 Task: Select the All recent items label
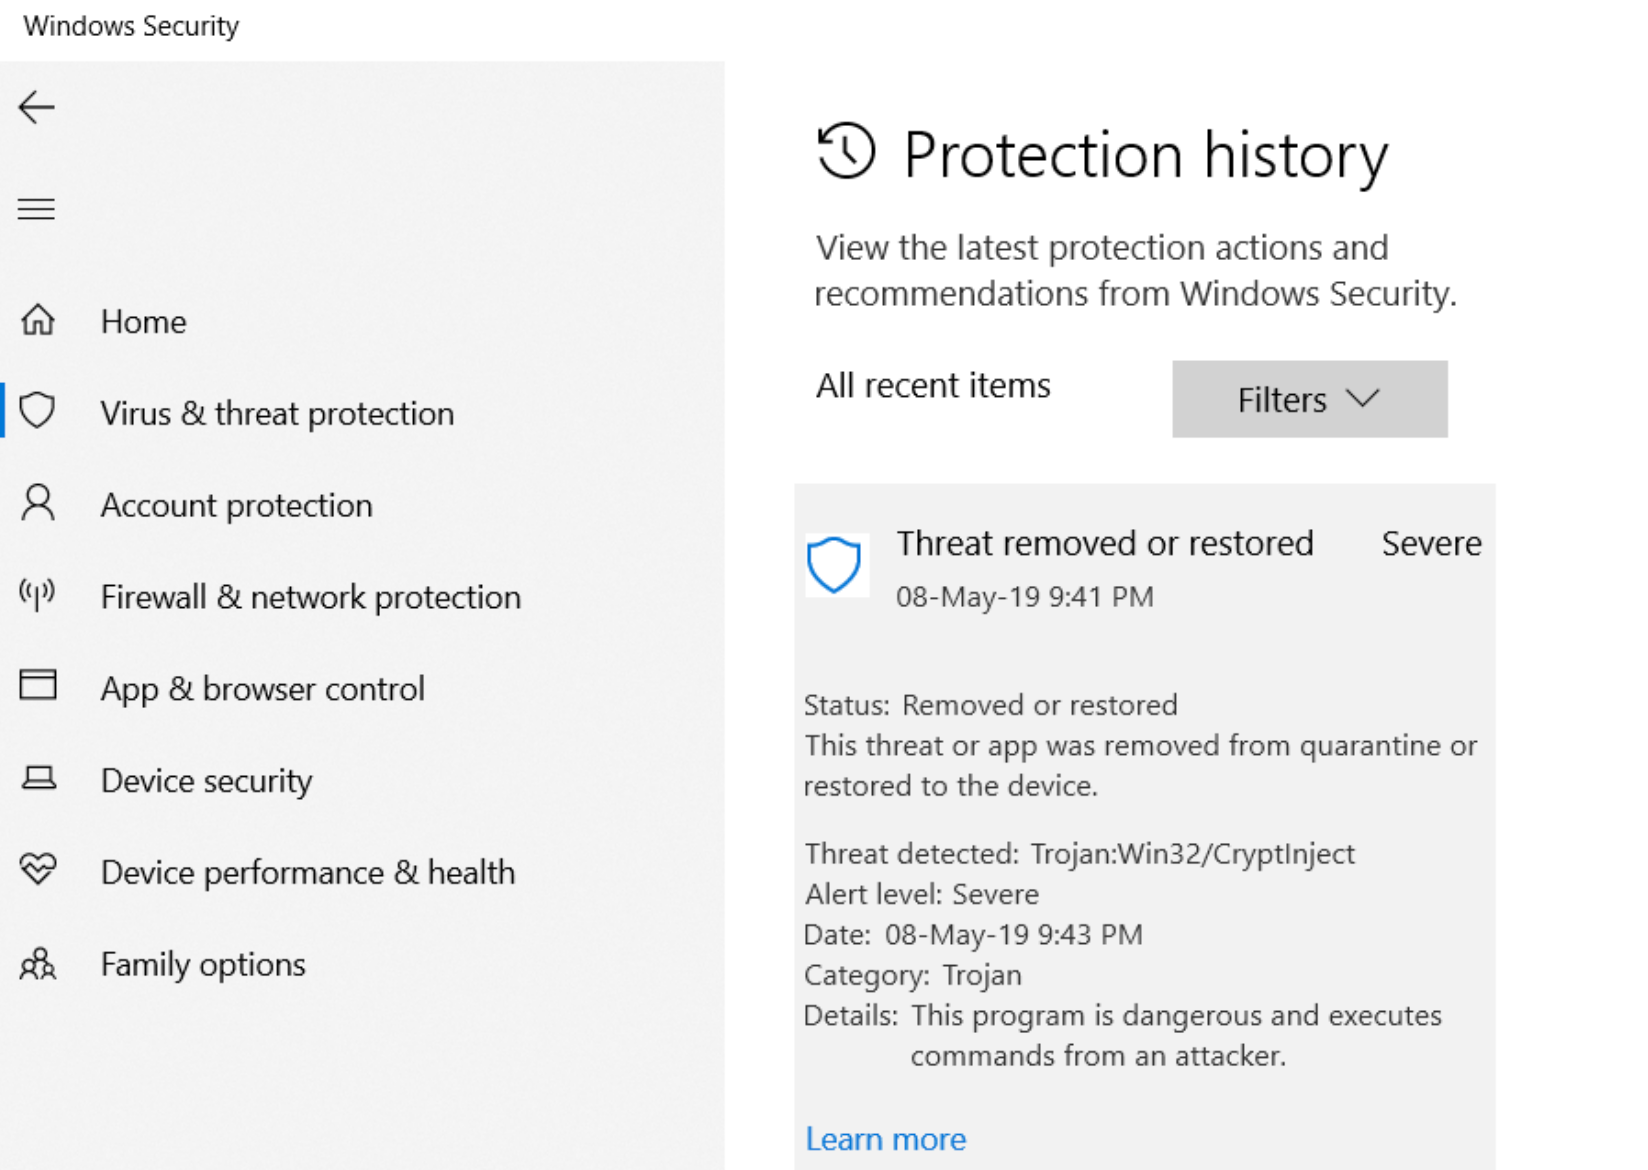coord(932,385)
